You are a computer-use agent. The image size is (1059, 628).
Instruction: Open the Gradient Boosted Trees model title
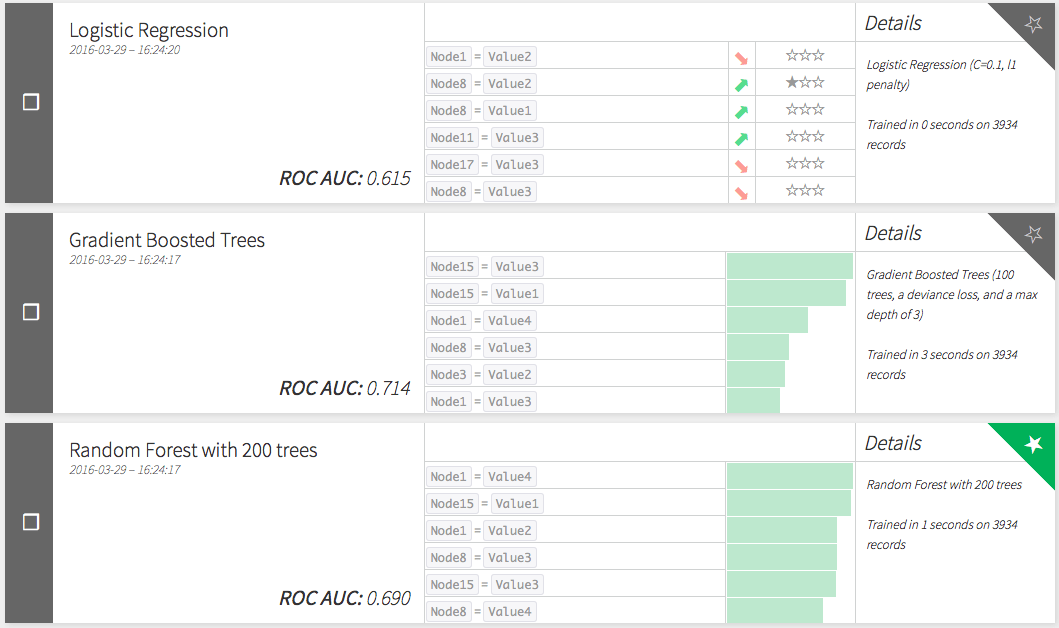[x=167, y=240]
